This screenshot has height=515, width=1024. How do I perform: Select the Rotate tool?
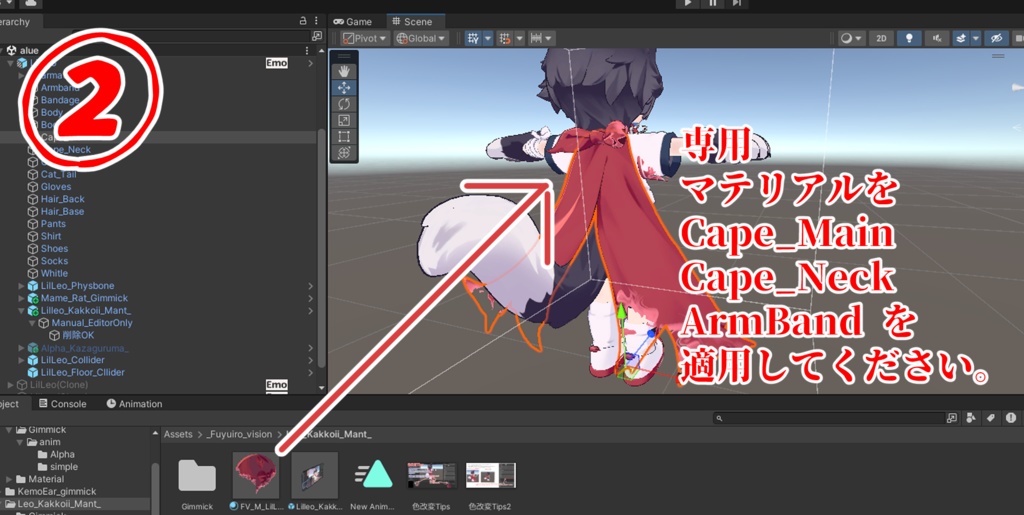point(344,104)
